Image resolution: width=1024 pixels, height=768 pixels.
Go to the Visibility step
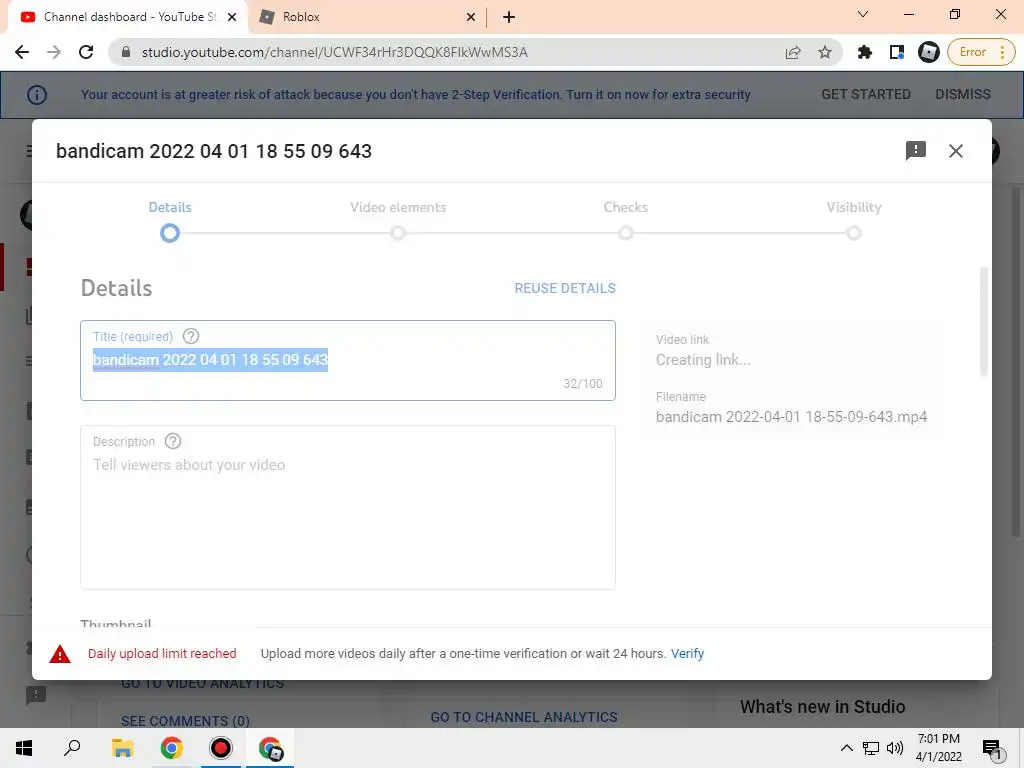click(x=854, y=220)
